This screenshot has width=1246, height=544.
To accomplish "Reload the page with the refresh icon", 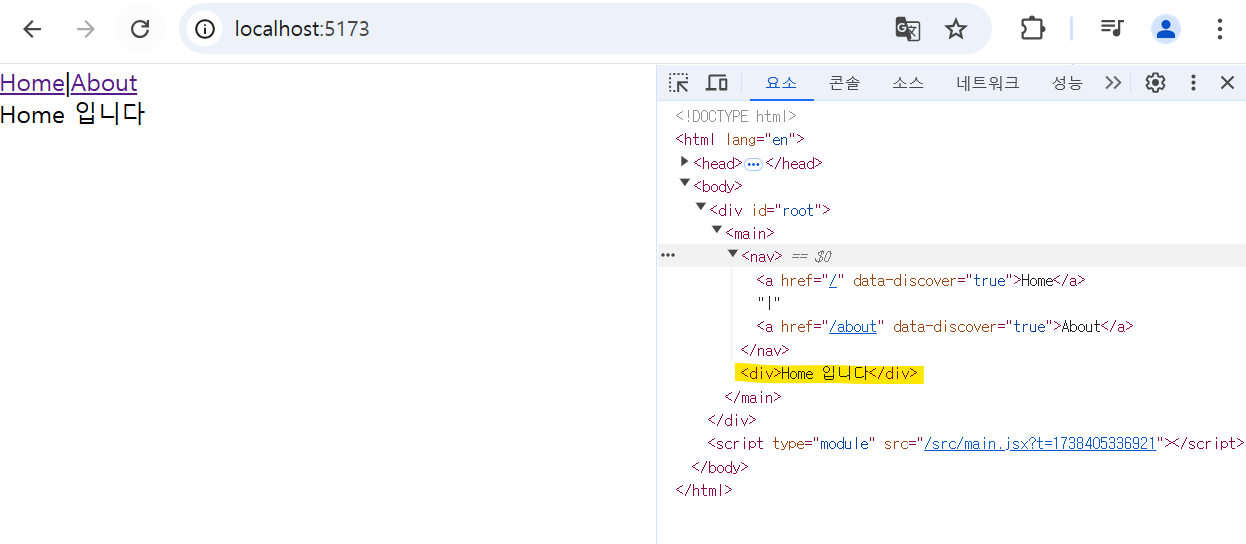I will (140, 29).
